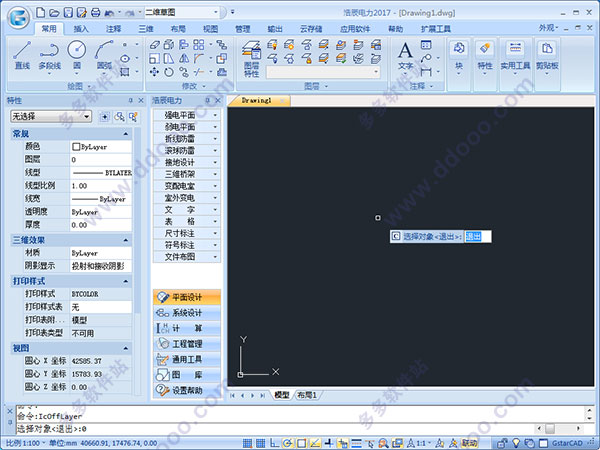This screenshot has width=600, height=450.
Task: Open the 输出 ribbon tab
Action: coord(275,29)
